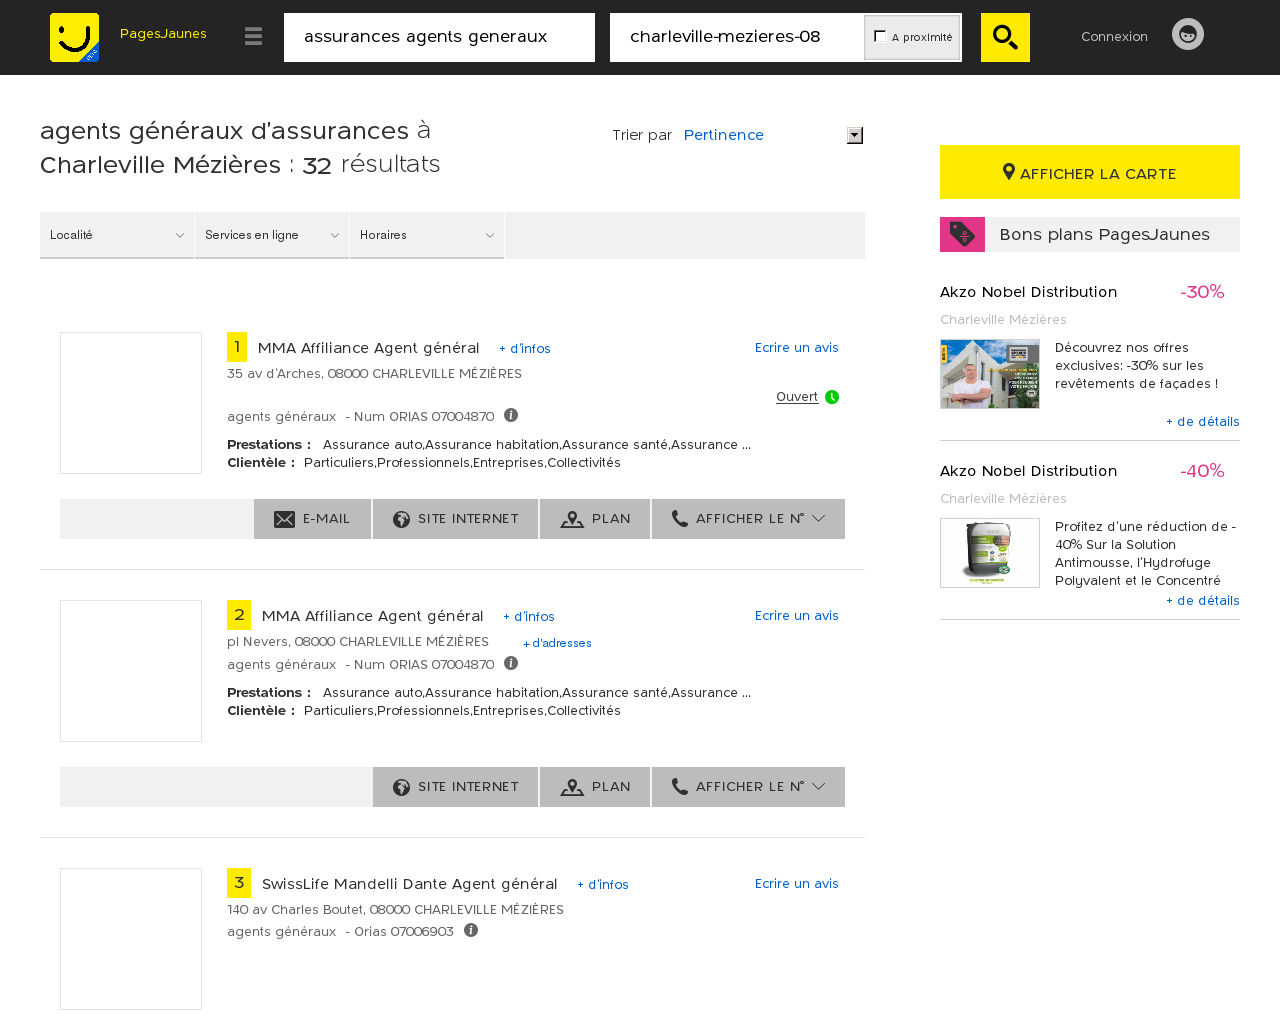Open the Horaires filter dropdown
Image resolution: width=1280 pixels, height=1024 pixels.
click(x=427, y=235)
